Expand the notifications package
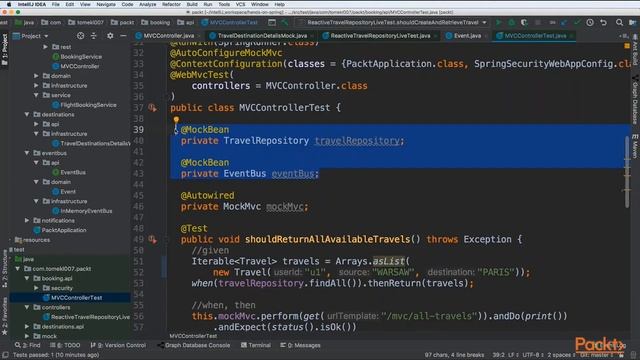 pos(27,220)
